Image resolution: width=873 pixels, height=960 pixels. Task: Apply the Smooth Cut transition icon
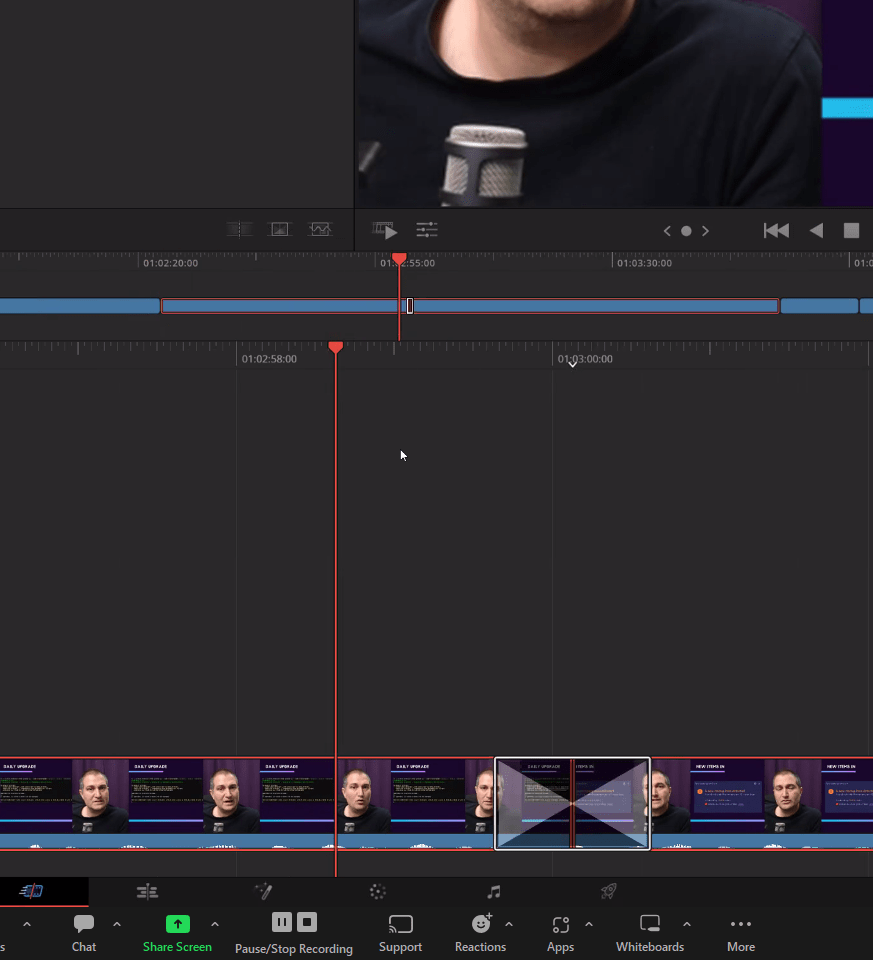tap(320, 230)
